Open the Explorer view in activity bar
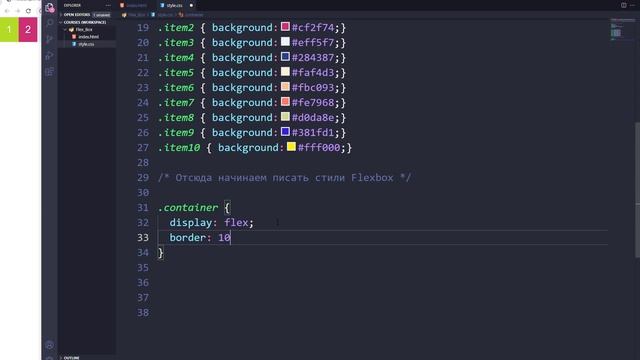This screenshot has height=360, width=640. click(49, 7)
